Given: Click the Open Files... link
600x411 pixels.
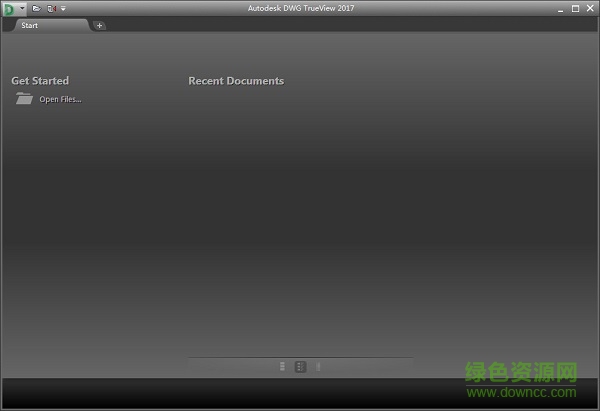Looking at the screenshot, I should (60, 99).
